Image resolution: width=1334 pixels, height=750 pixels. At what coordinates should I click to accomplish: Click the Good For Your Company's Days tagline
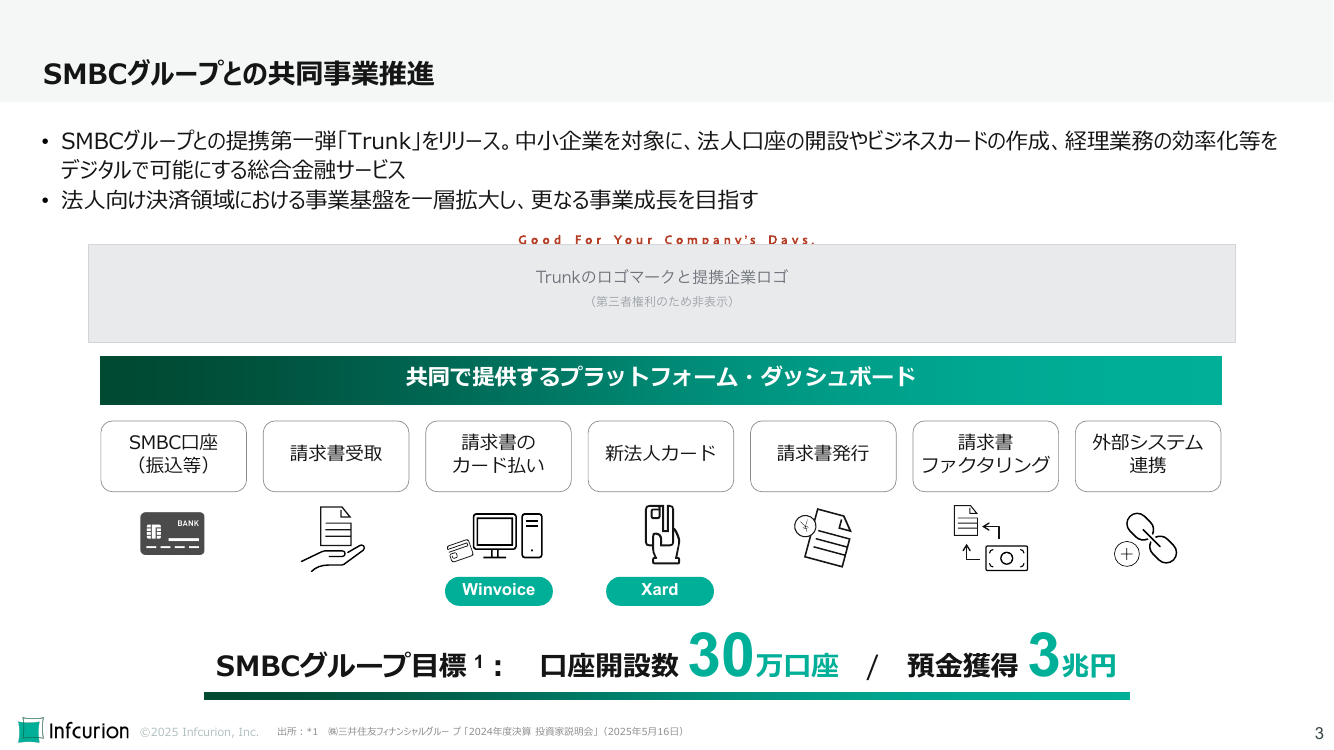coord(667,239)
